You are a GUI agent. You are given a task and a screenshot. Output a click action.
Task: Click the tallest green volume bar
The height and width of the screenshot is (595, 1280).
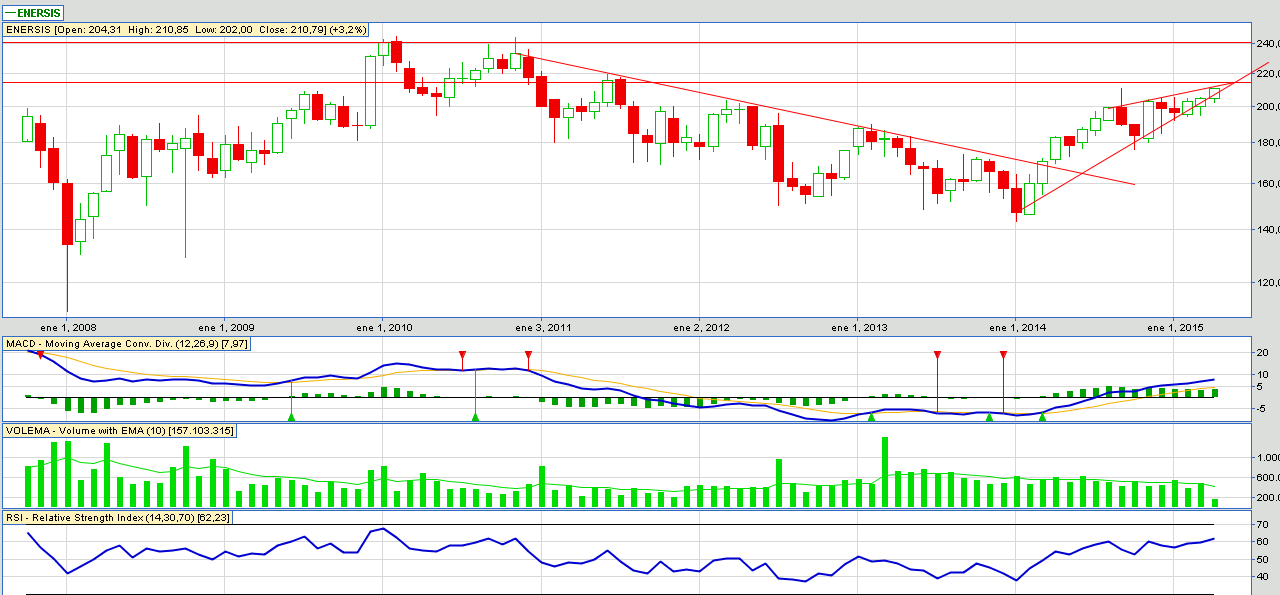(885, 470)
